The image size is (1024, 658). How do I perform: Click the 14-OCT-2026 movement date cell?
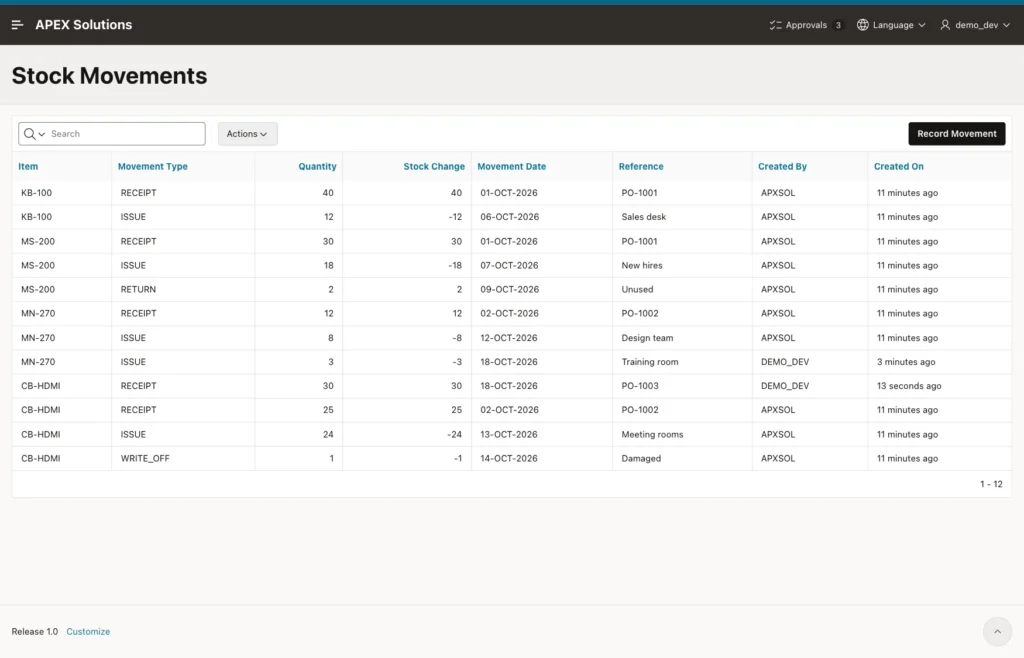542,458
